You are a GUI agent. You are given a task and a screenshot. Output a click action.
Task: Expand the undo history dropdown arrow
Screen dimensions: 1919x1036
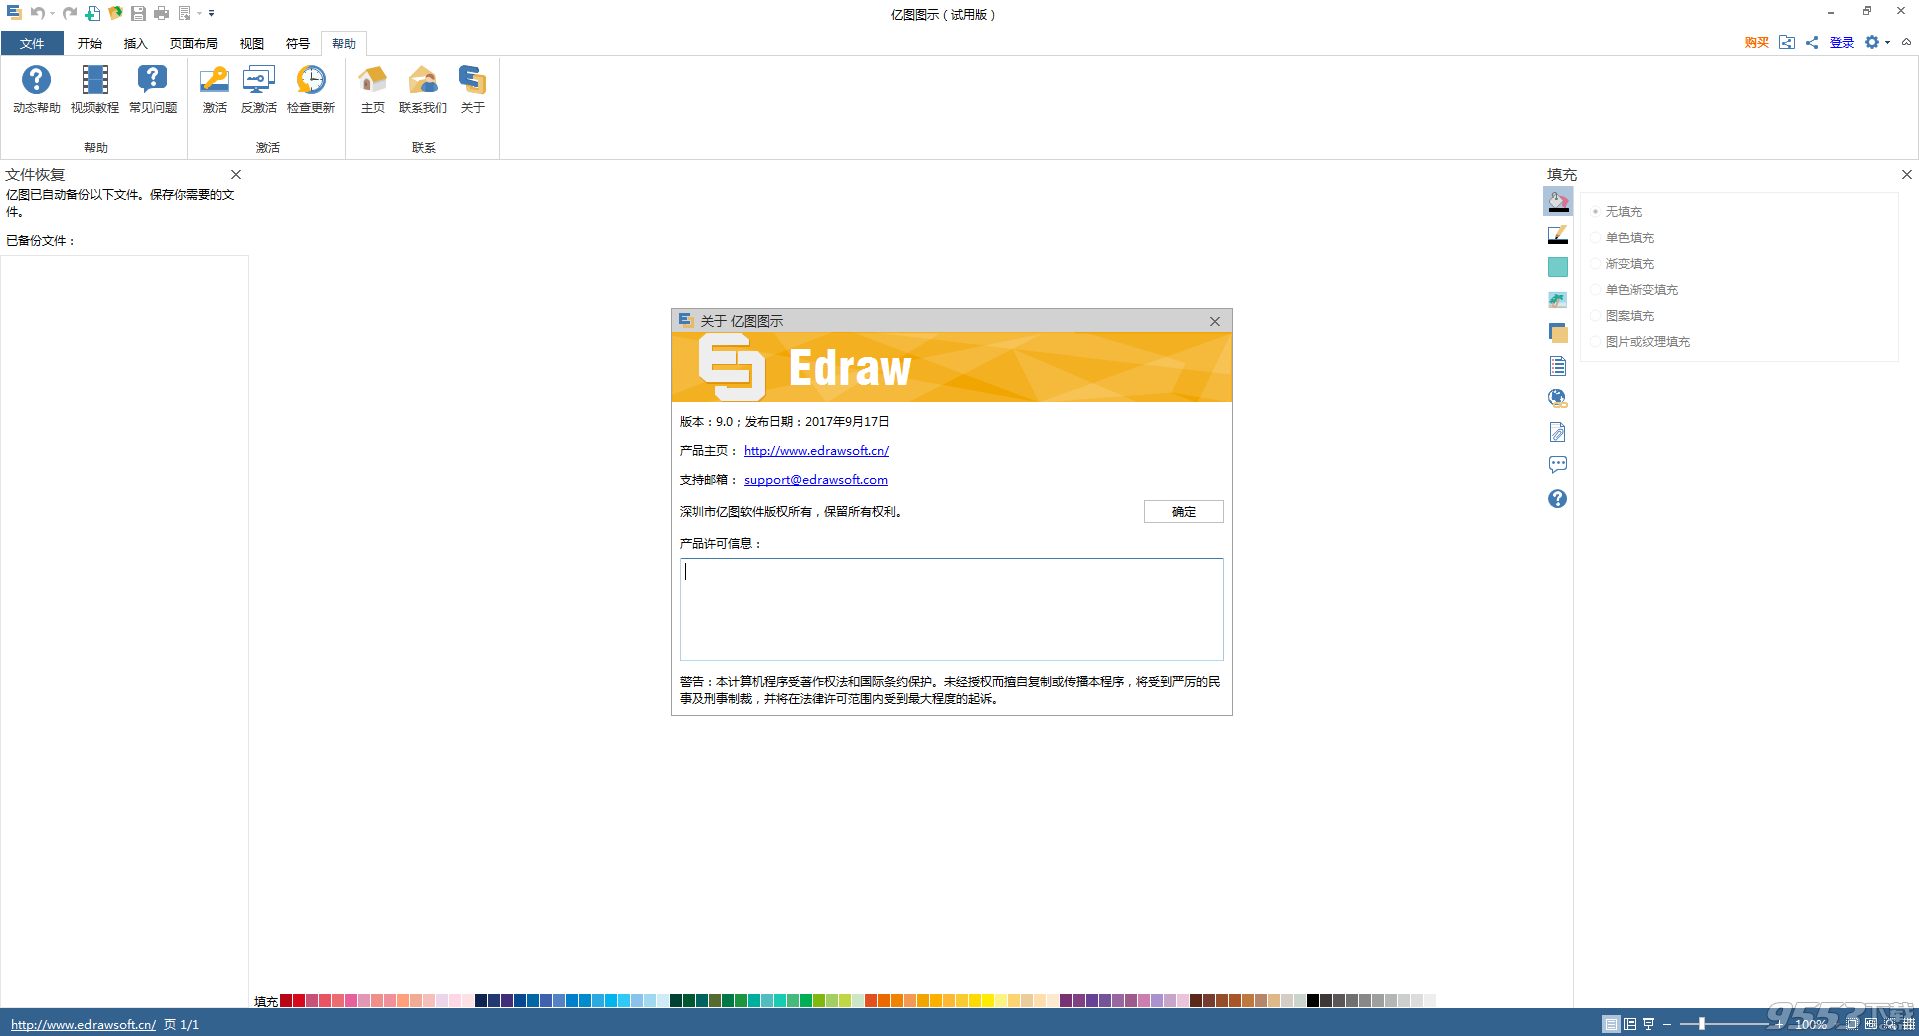click(52, 13)
